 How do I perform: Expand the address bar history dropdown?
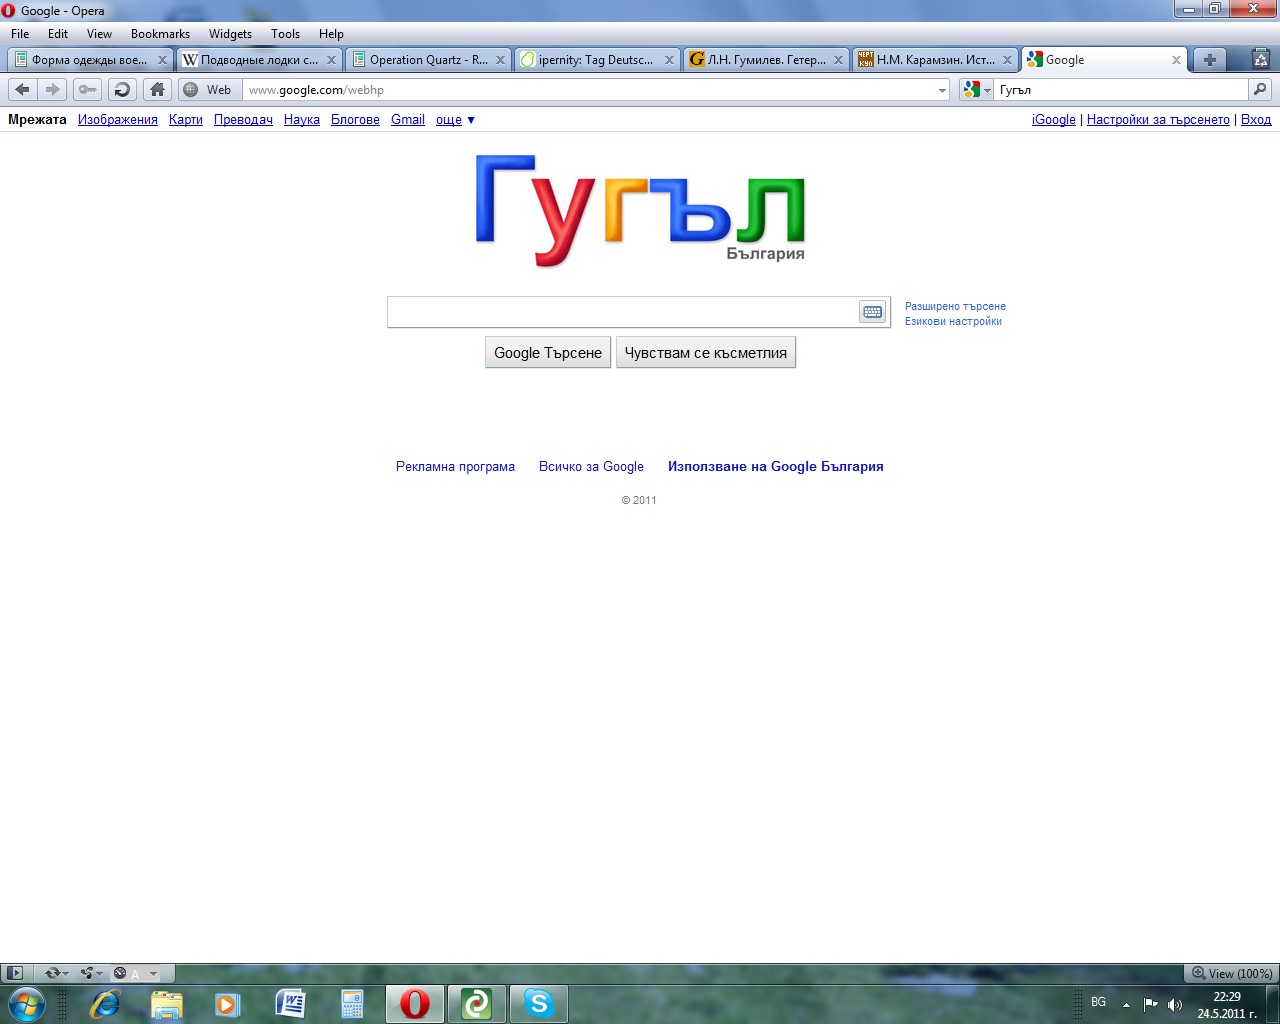click(942, 90)
